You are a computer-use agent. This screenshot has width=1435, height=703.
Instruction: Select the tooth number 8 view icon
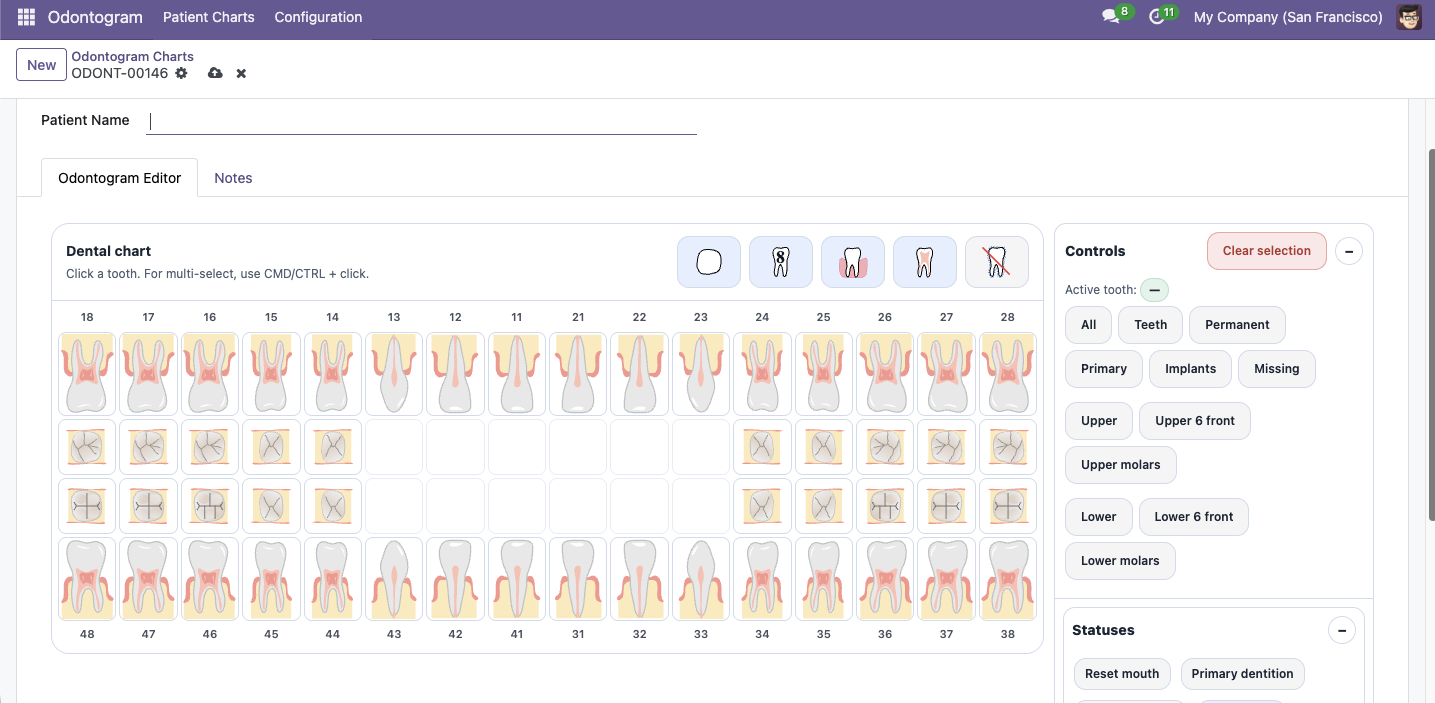pos(781,262)
